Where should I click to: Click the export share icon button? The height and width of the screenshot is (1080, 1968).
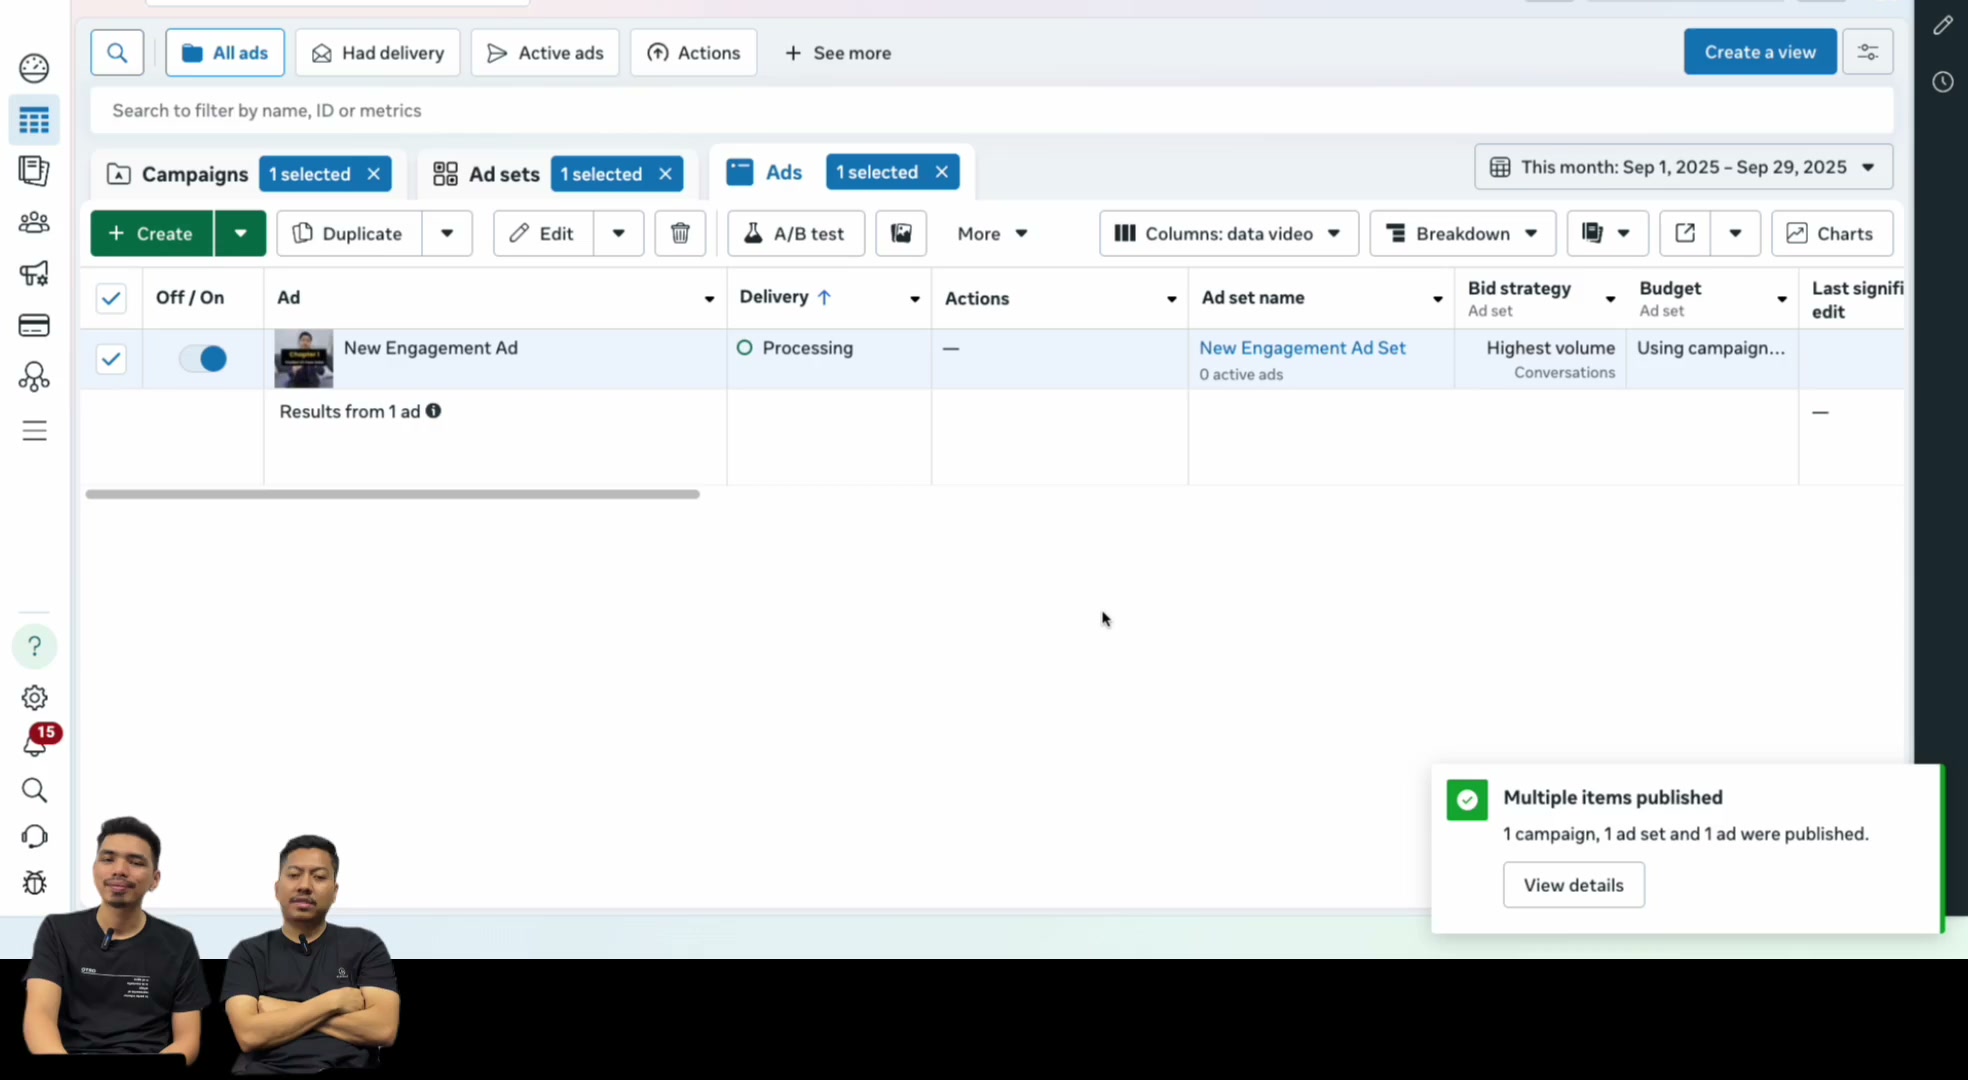[1685, 234]
